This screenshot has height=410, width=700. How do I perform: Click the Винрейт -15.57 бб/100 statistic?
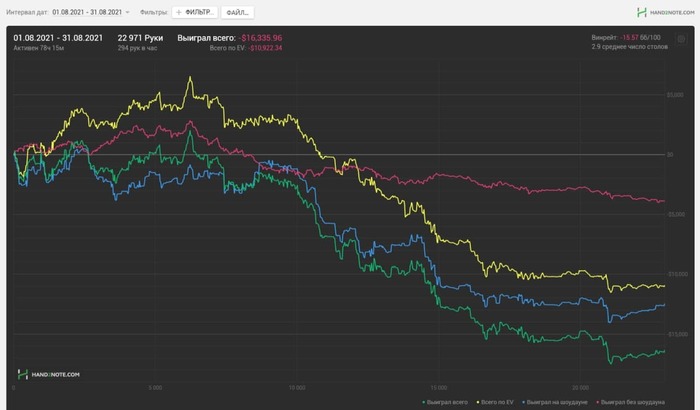(x=626, y=38)
